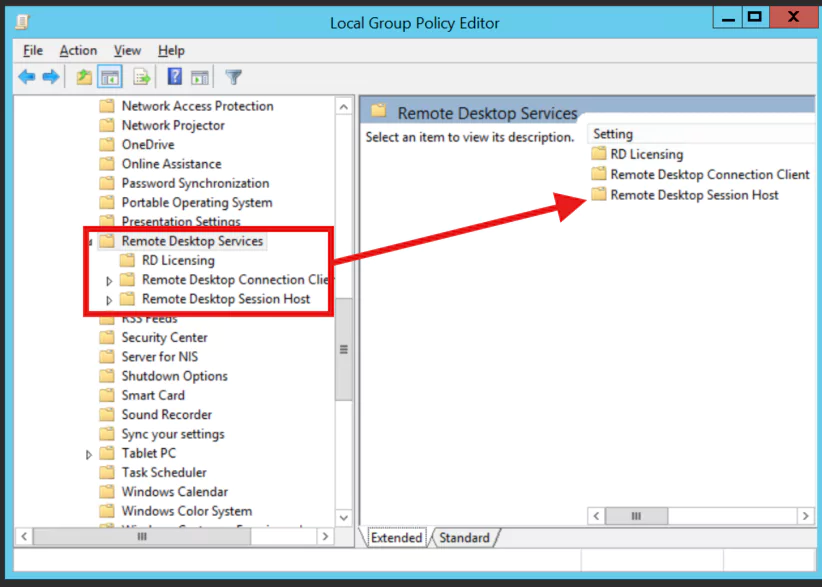This screenshot has width=822, height=587.
Task: Close the Local Group Policy Editor window
Action: pyautogui.click(x=794, y=17)
